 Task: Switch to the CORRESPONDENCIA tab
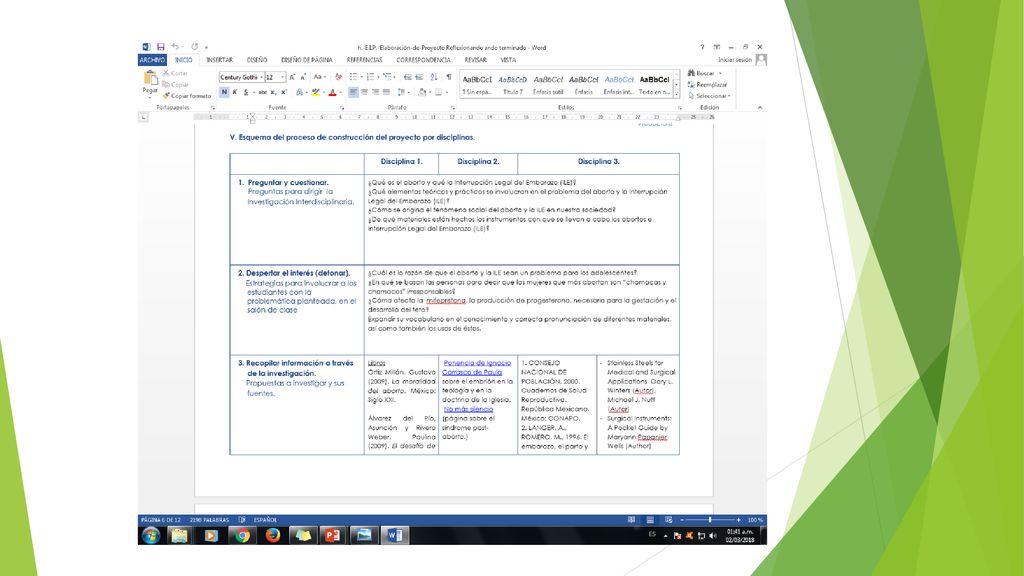pyautogui.click(x=423, y=60)
